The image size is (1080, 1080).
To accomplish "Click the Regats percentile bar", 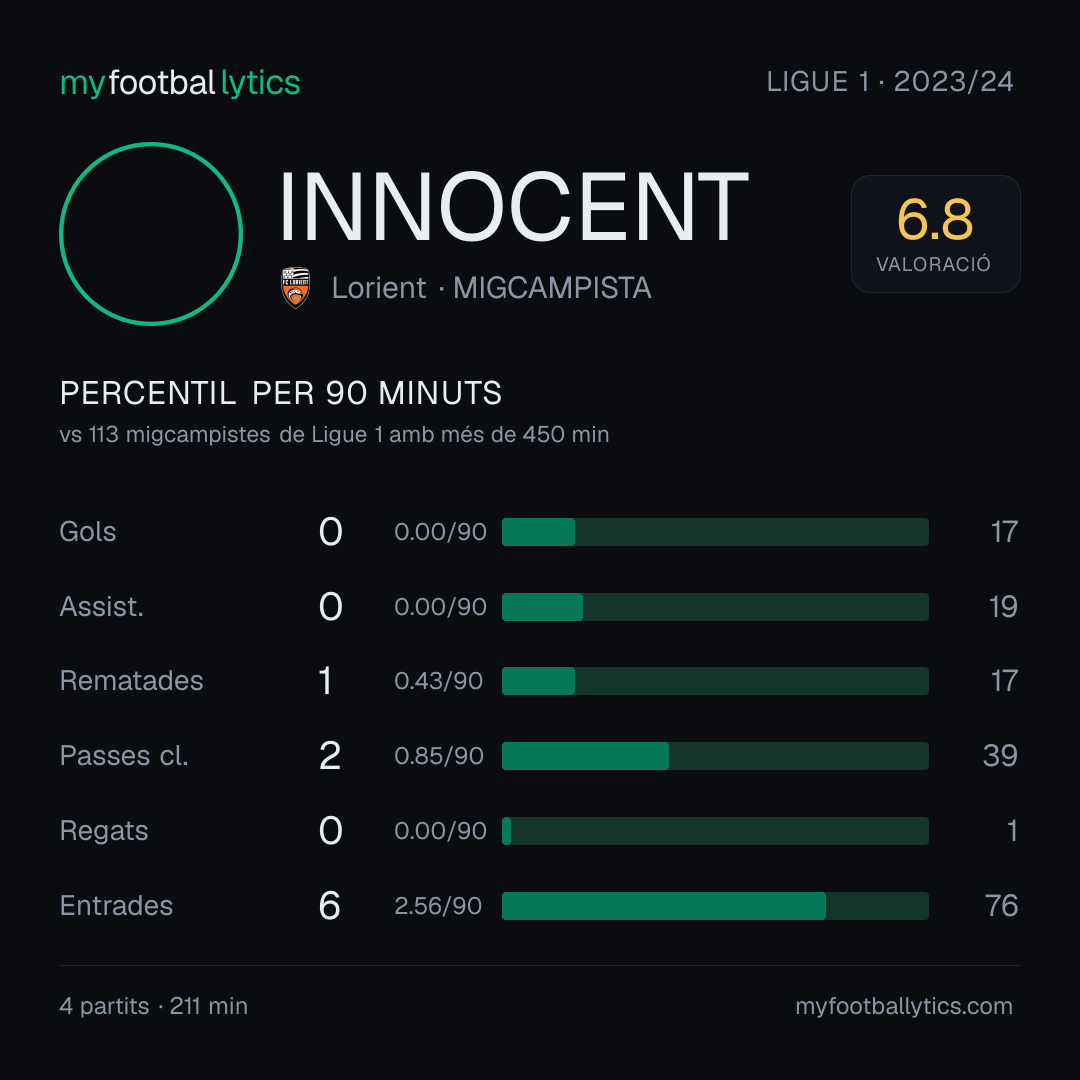I will point(715,831).
